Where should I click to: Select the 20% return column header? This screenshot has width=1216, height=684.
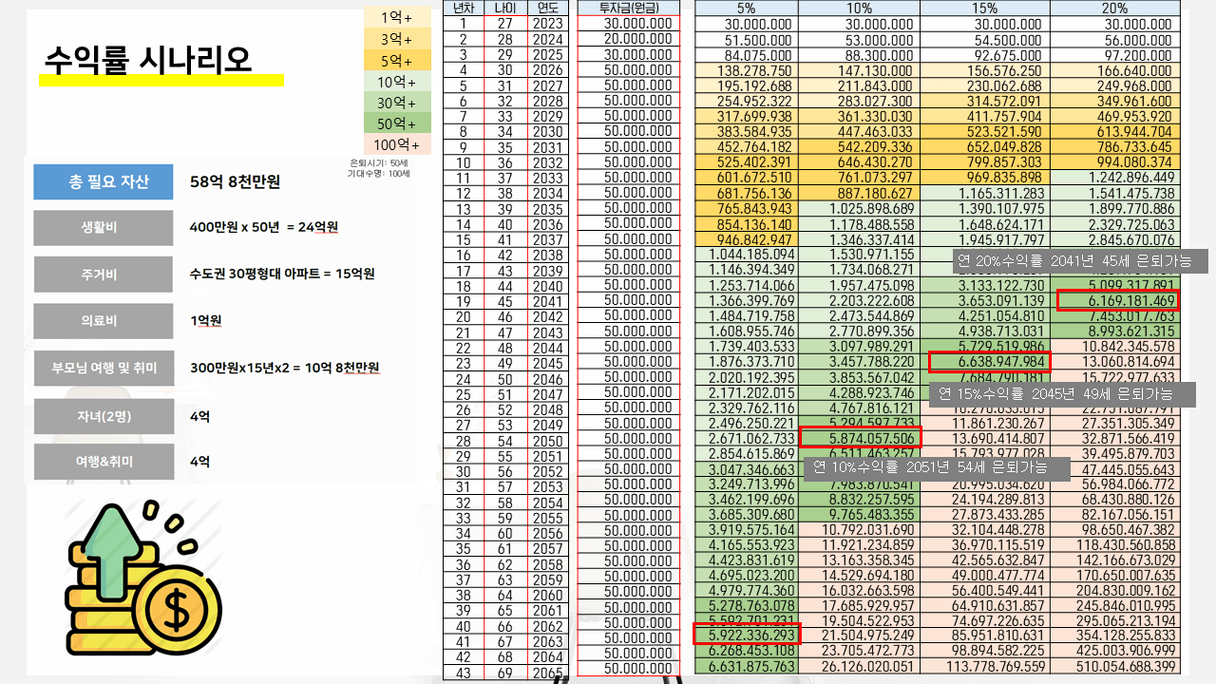[x=1114, y=8]
